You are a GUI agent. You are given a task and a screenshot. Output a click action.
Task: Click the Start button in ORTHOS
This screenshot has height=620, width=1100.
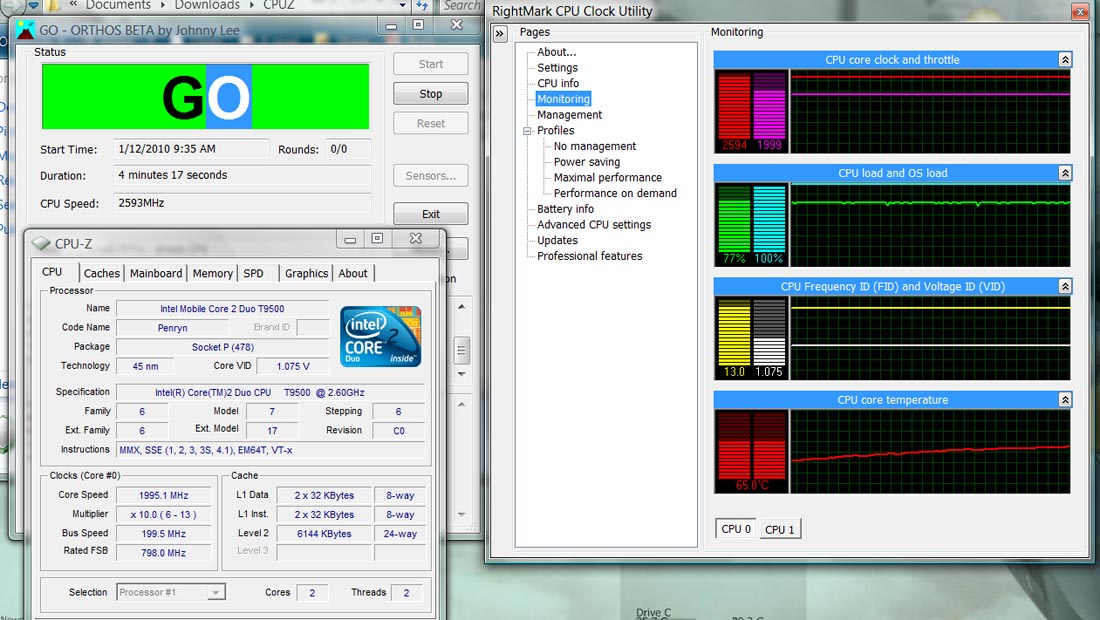click(431, 64)
